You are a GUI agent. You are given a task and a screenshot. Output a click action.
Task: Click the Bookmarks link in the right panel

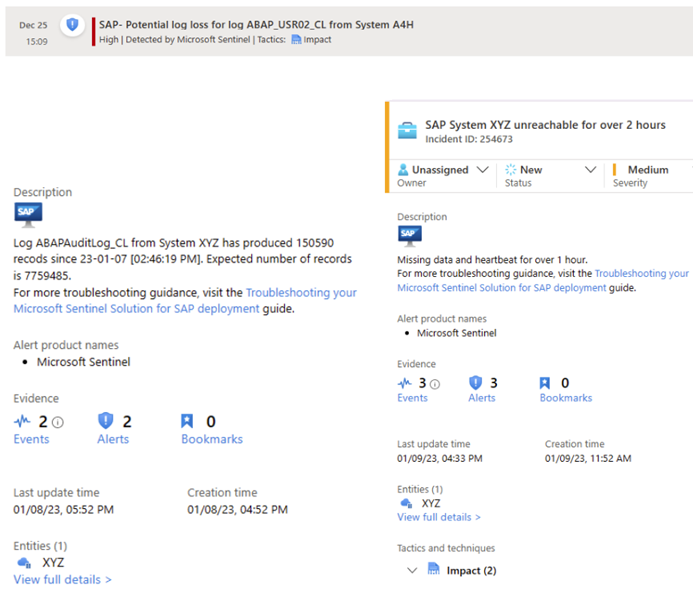(x=565, y=398)
